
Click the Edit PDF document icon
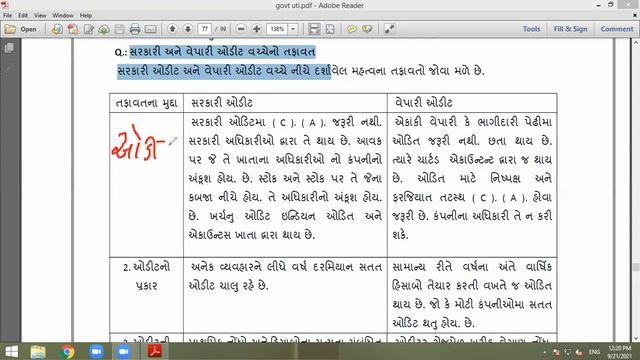point(89,29)
